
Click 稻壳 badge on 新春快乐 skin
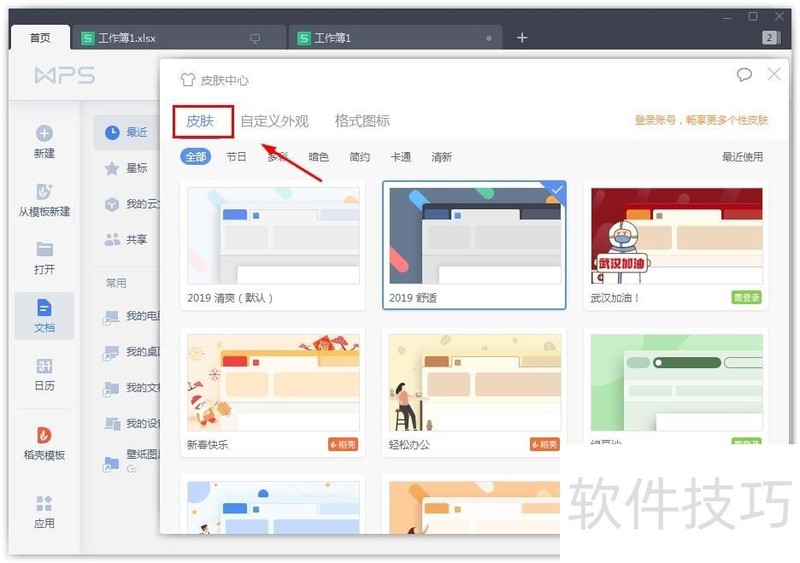coord(343,445)
